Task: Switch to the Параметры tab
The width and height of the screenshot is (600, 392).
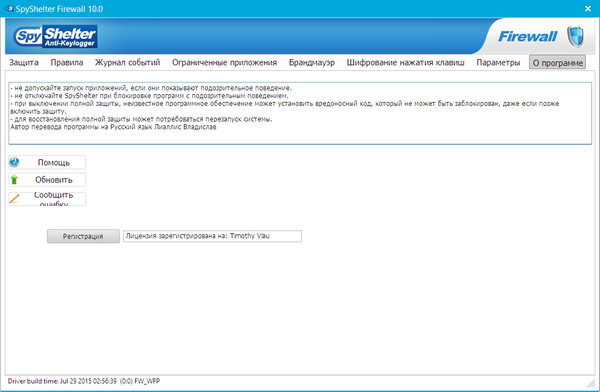Action: [498, 62]
